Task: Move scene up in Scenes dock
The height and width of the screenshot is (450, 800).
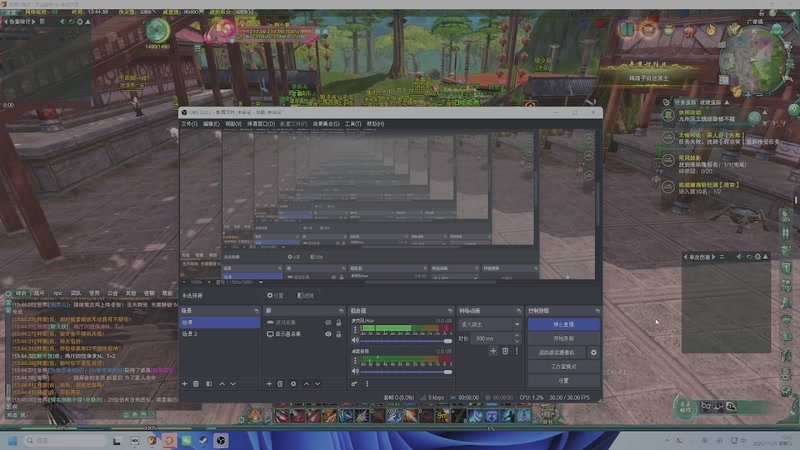Action: [x=222, y=384]
